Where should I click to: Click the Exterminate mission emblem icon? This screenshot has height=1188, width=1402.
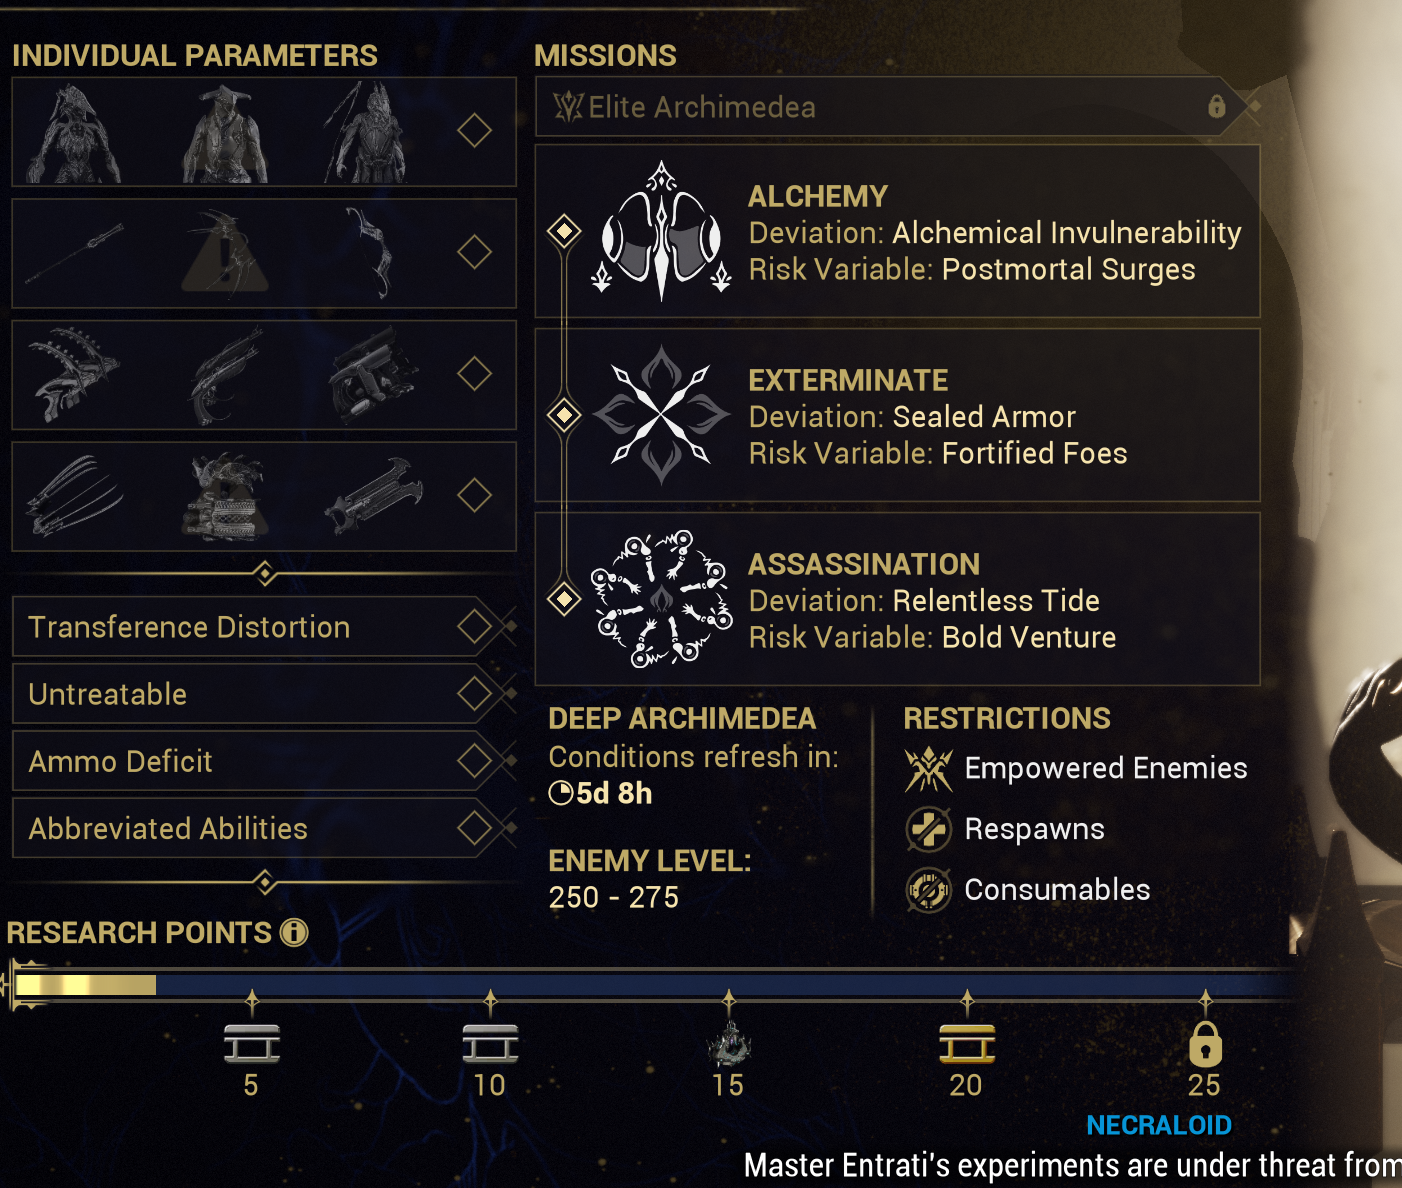tap(661, 415)
